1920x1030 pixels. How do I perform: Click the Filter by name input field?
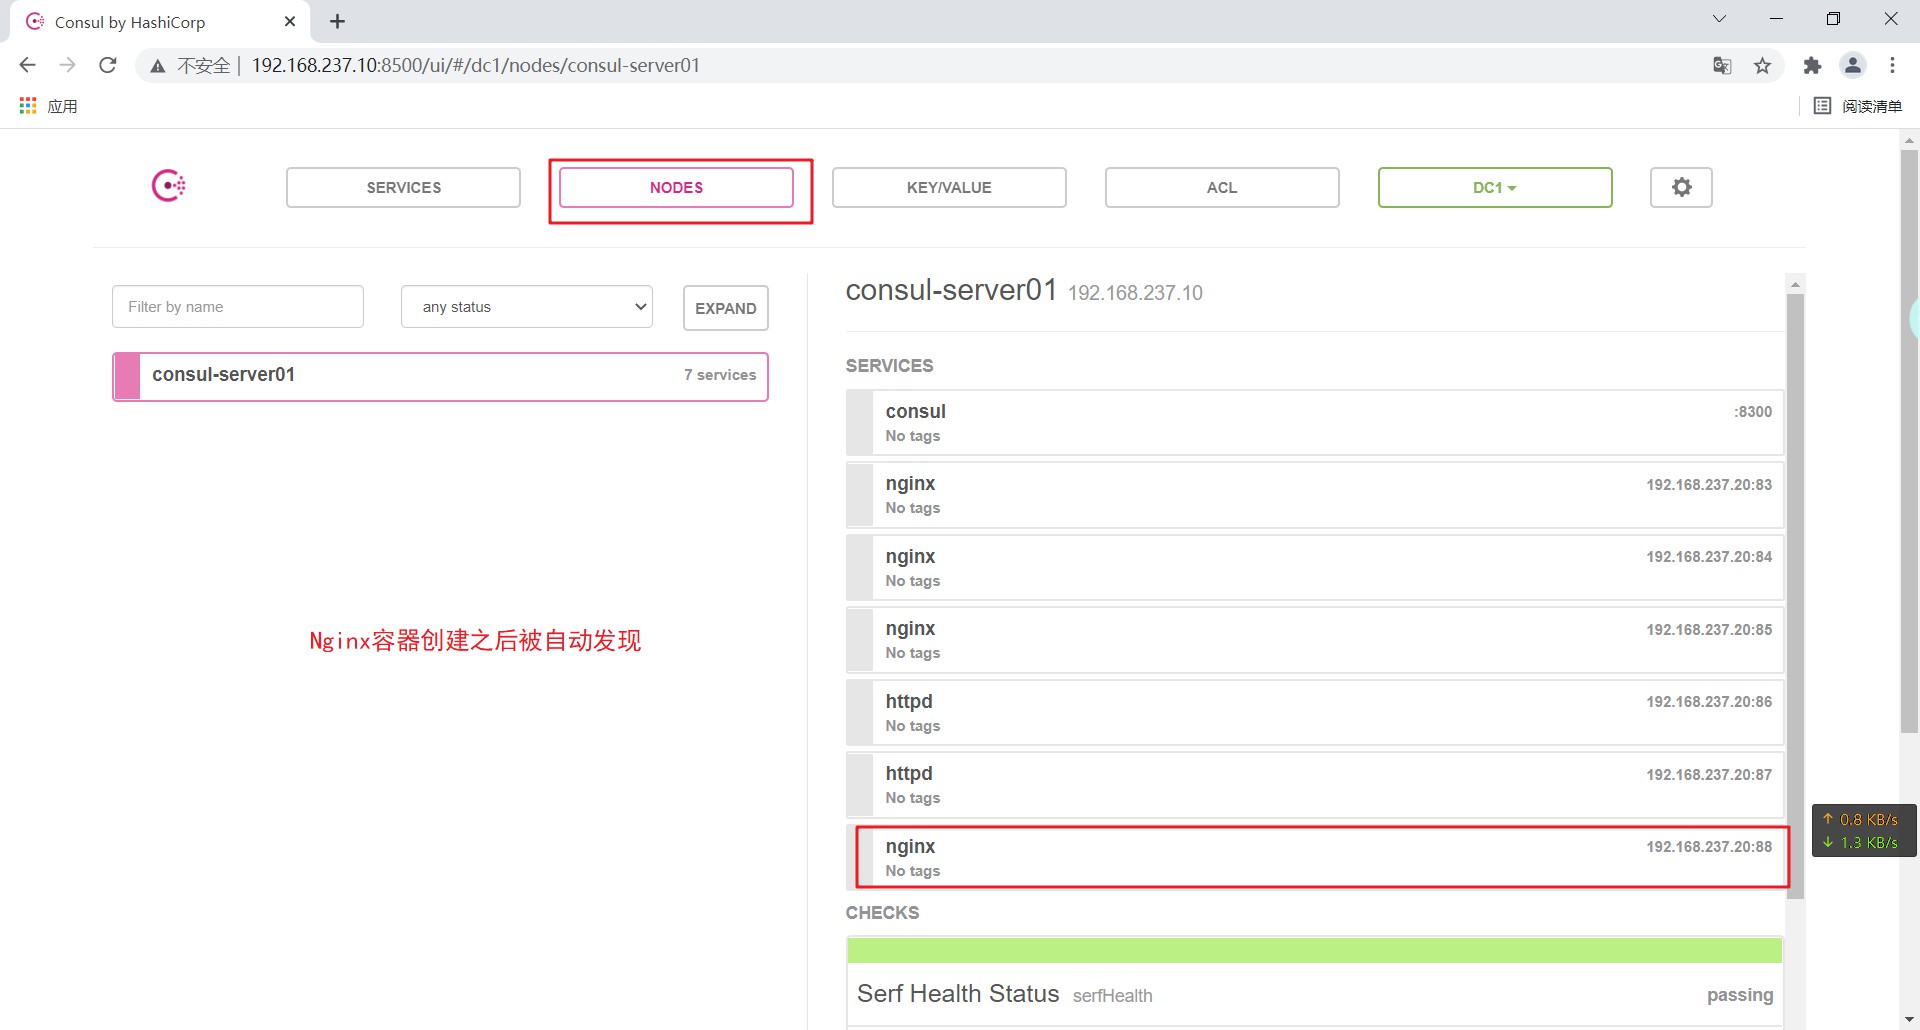tap(238, 307)
